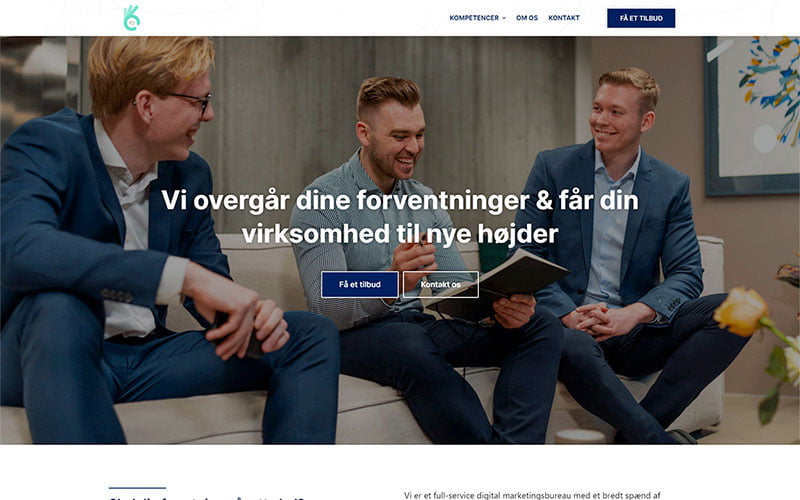Image resolution: width=800 pixels, height=500 pixels.
Task: Click the cut-off heading below the hero
Action: click(207, 497)
